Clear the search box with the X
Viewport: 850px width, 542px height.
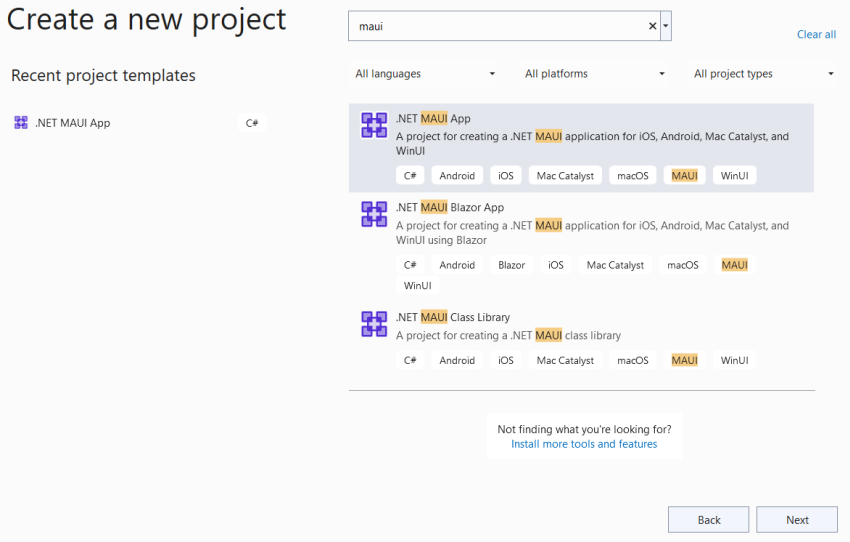tap(653, 26)
